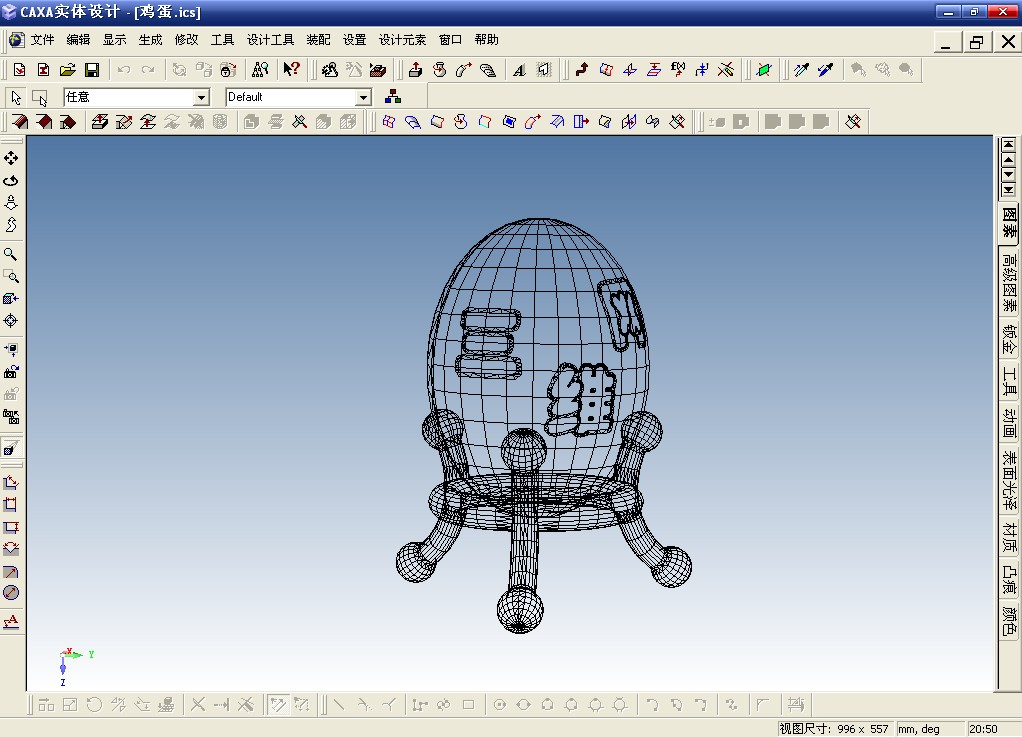
Task: Click catalog scroll-to-last arrow button
Action: pyautogui.click(x=1008, y=190)
